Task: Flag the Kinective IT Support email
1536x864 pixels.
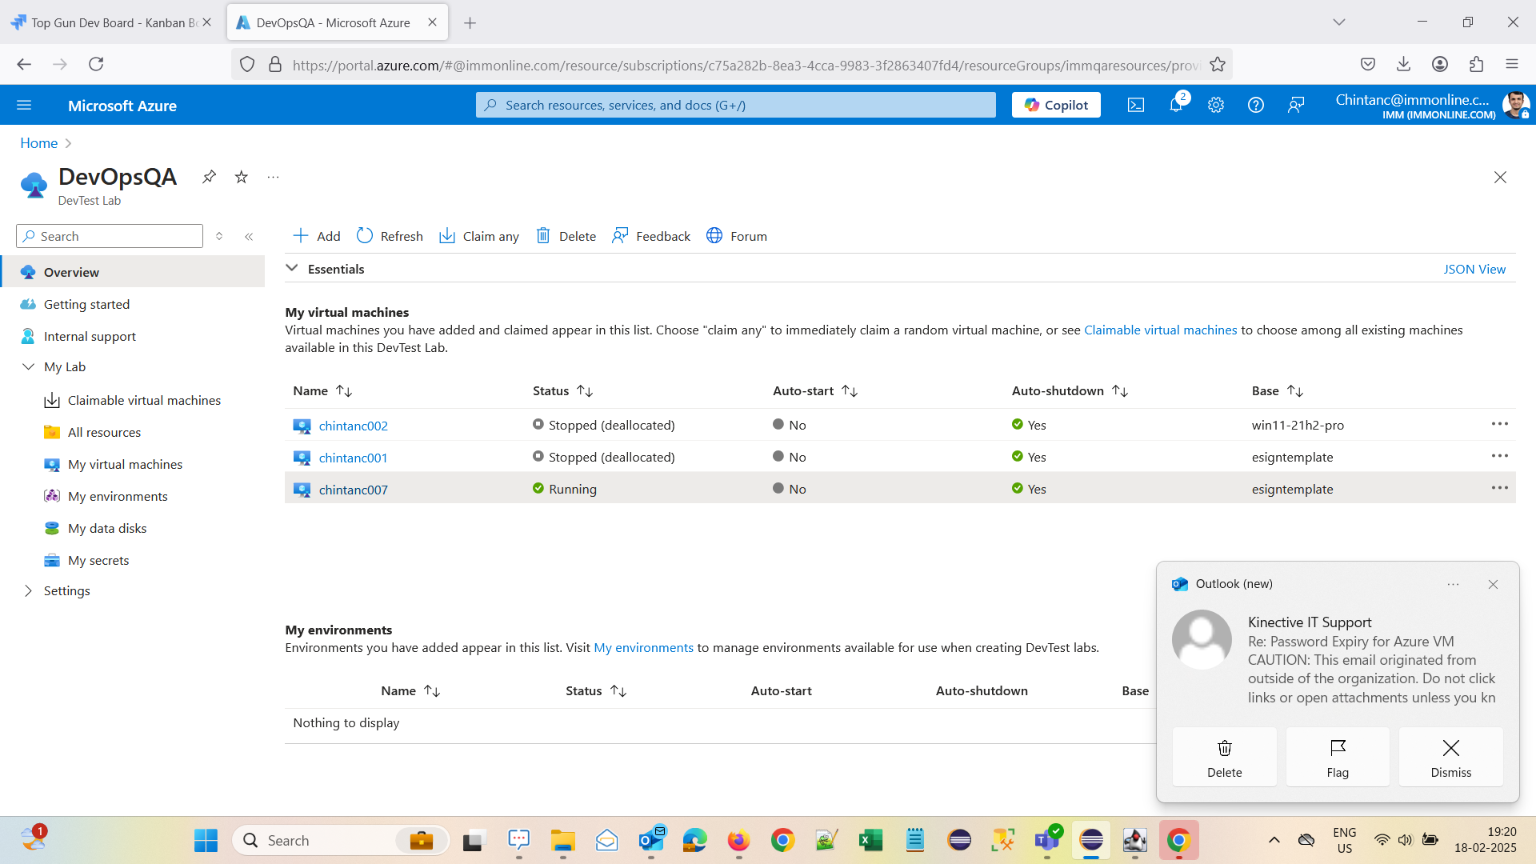Action: pos(1338,757)
